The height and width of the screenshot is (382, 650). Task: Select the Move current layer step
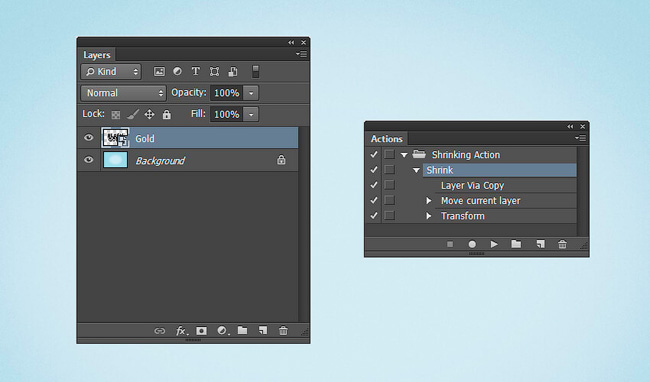pos(480,201)
